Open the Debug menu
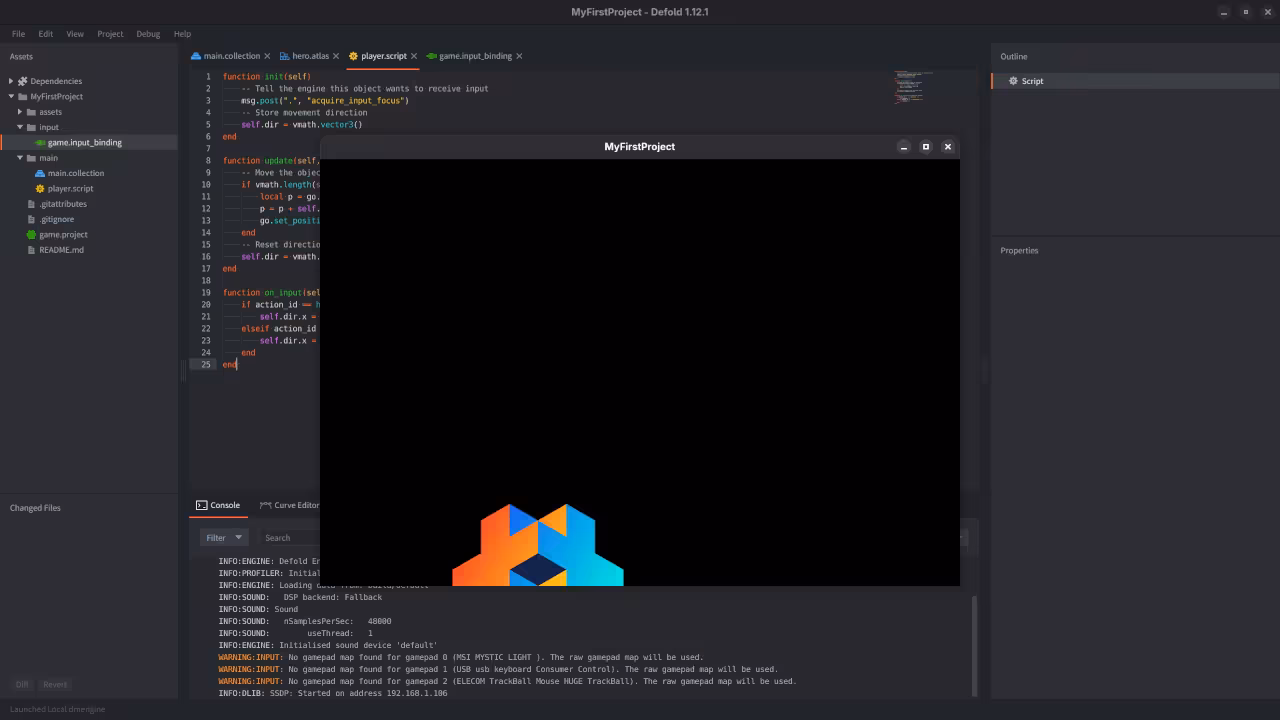Screen dimensions: 1280x720 pos(147,33)
